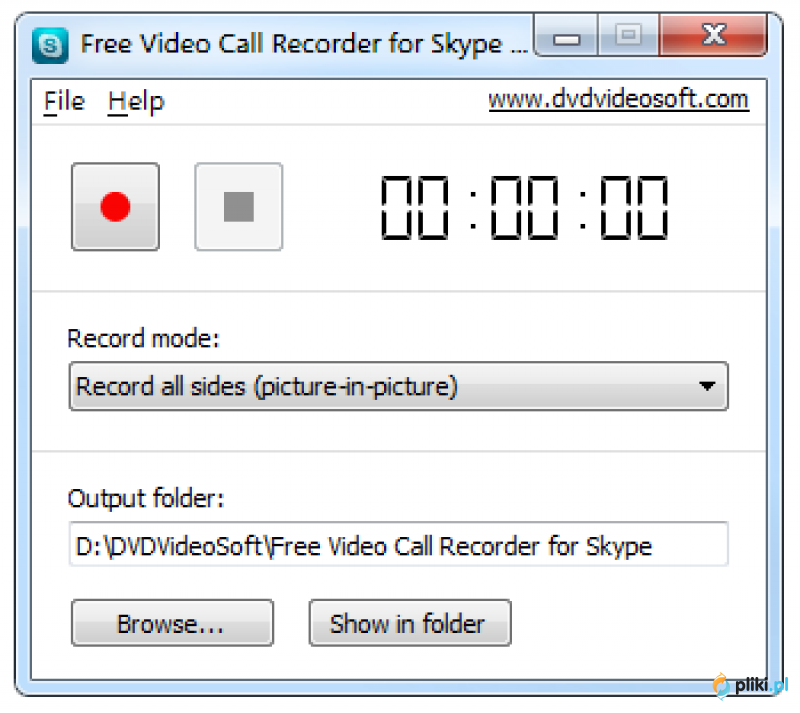Image resolution: width=800 pixels, height=713 pixels.
Task: Open the File menu
Action: pos(64,101)
